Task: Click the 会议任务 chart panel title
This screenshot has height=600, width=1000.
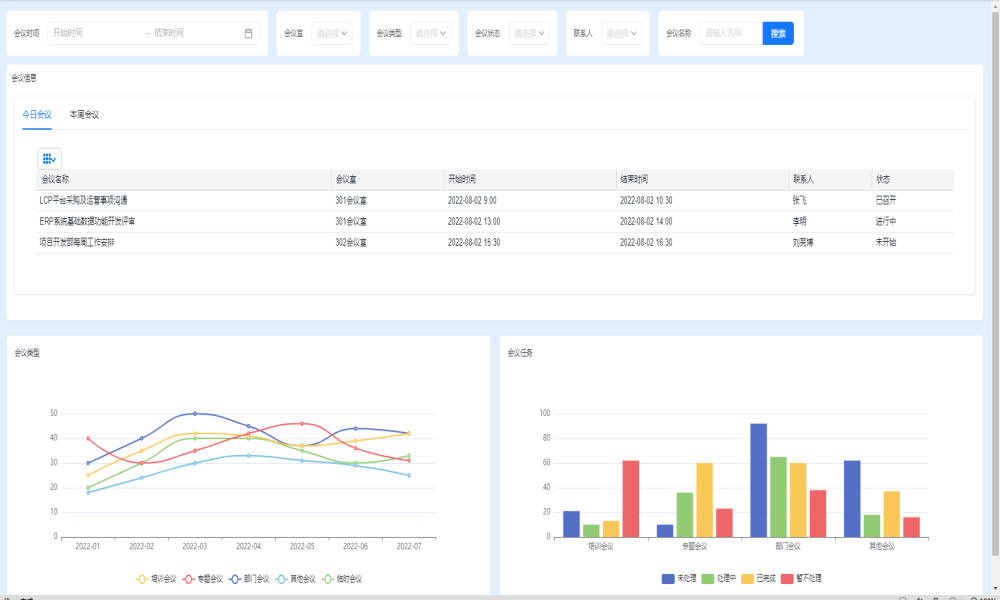Action: pyautogui.click(x=520, y=353)
